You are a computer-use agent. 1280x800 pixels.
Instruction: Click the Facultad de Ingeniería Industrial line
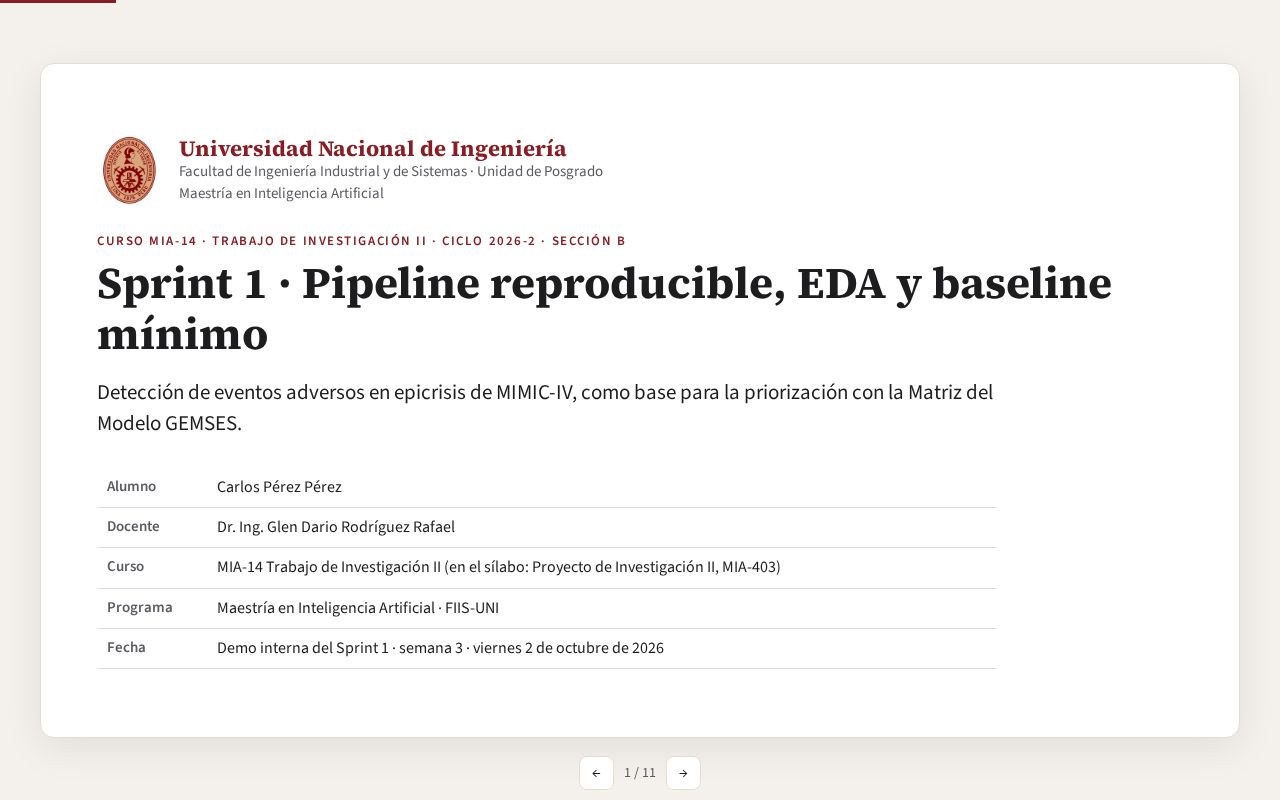coord(391,171)
